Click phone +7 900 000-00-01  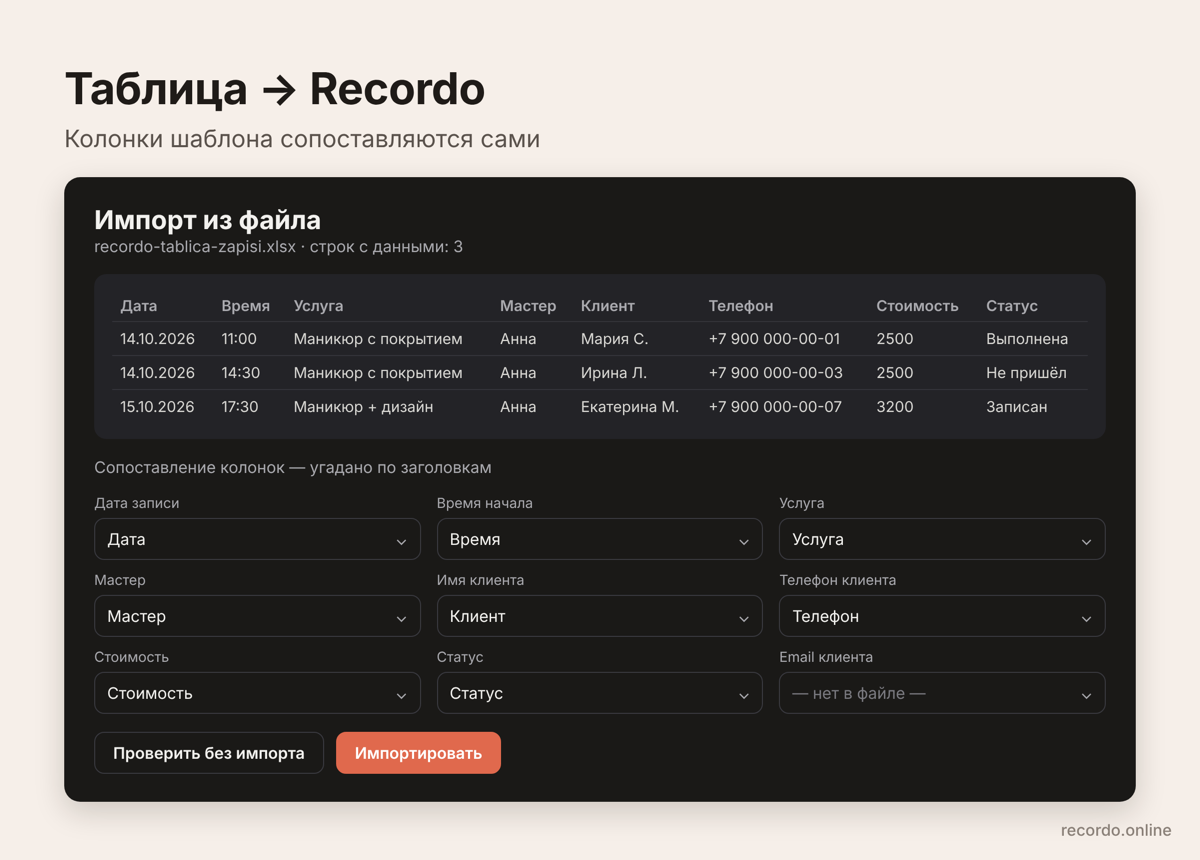pos(775,339)
